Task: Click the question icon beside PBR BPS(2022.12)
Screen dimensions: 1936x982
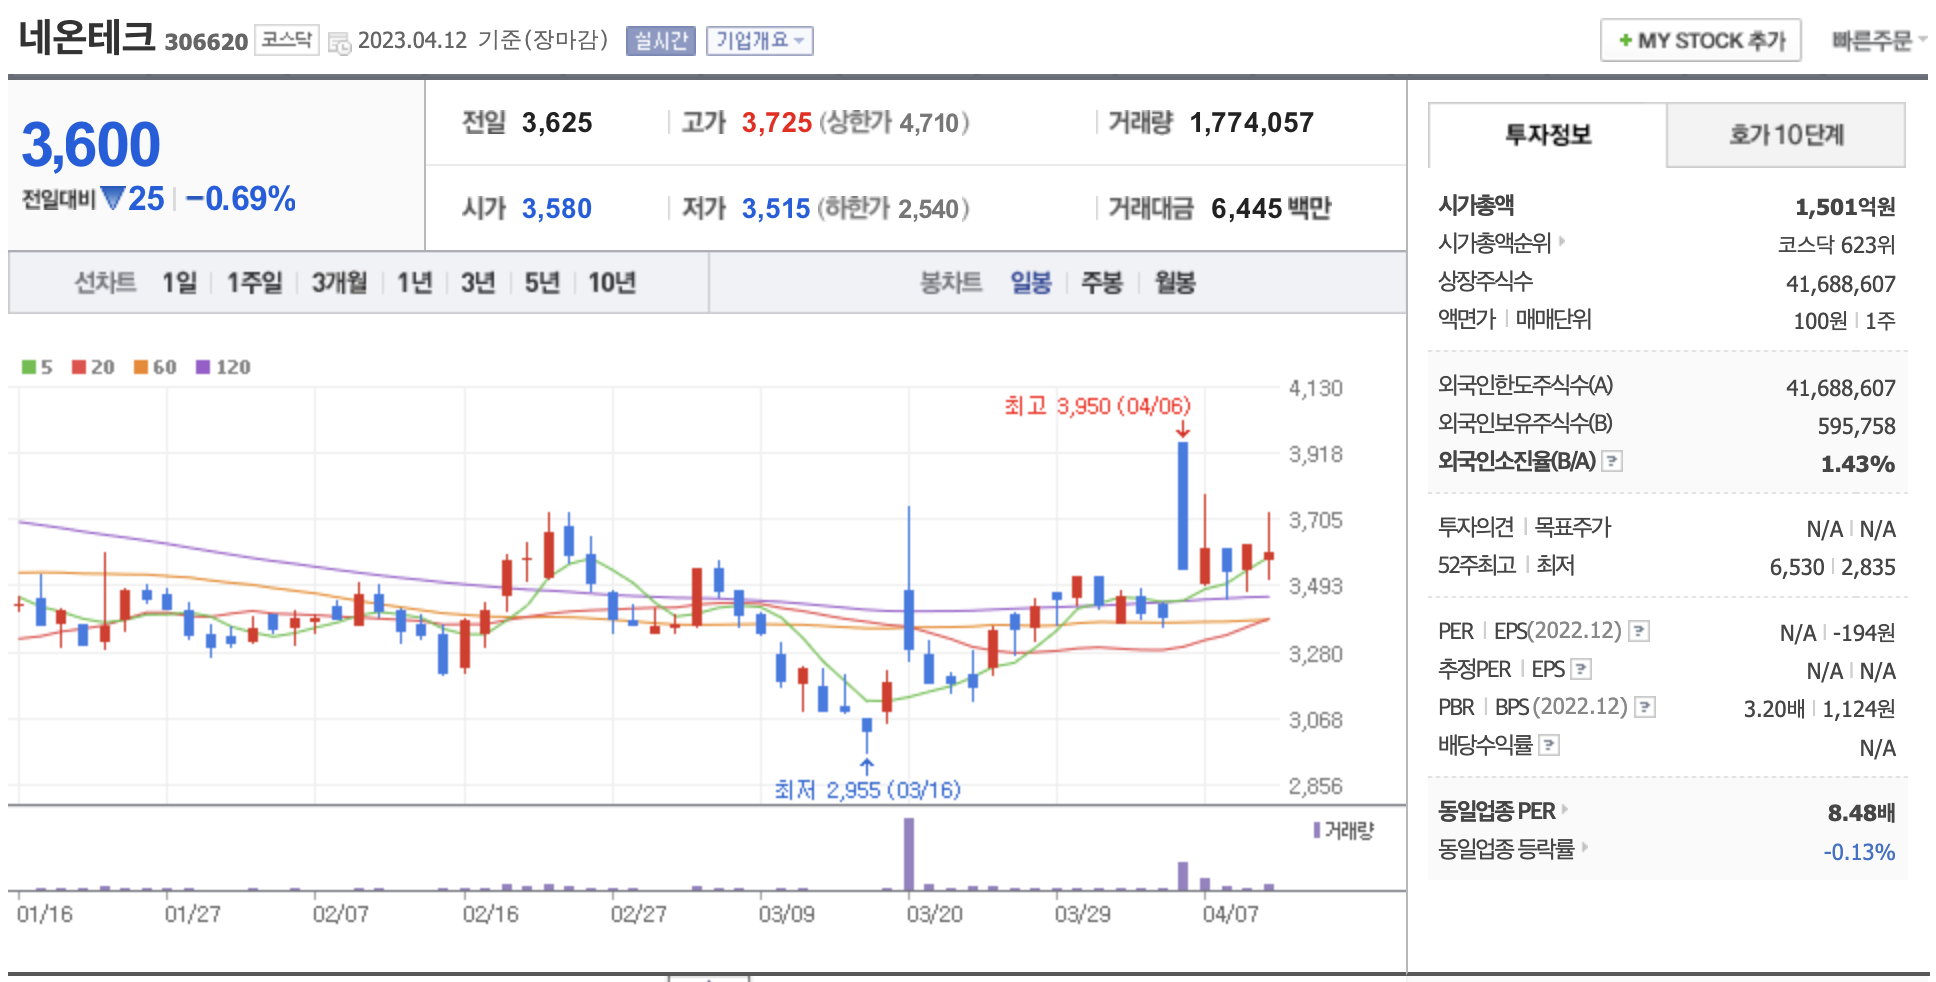Action: tap(1644, 707)
